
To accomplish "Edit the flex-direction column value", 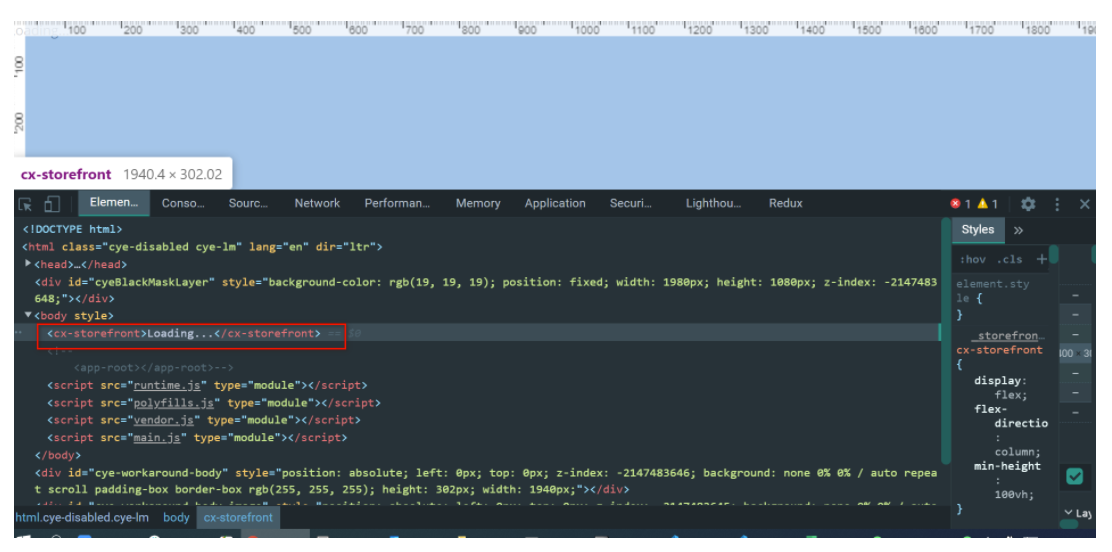I will pyautogui.click(x=1017, y=452).
